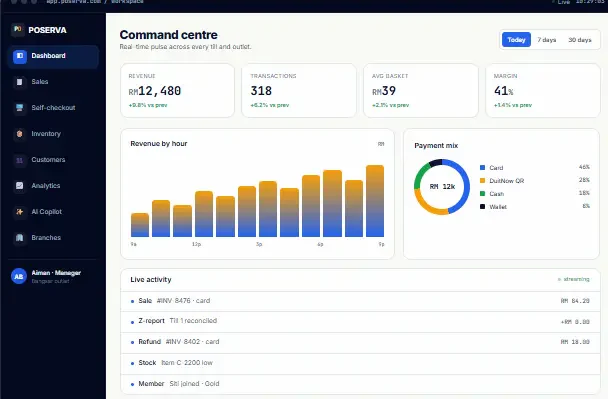Click the blue Card legend swatch
Viewport: 608px width, 399px height.
pyautogui.click(x=482, y=168)
